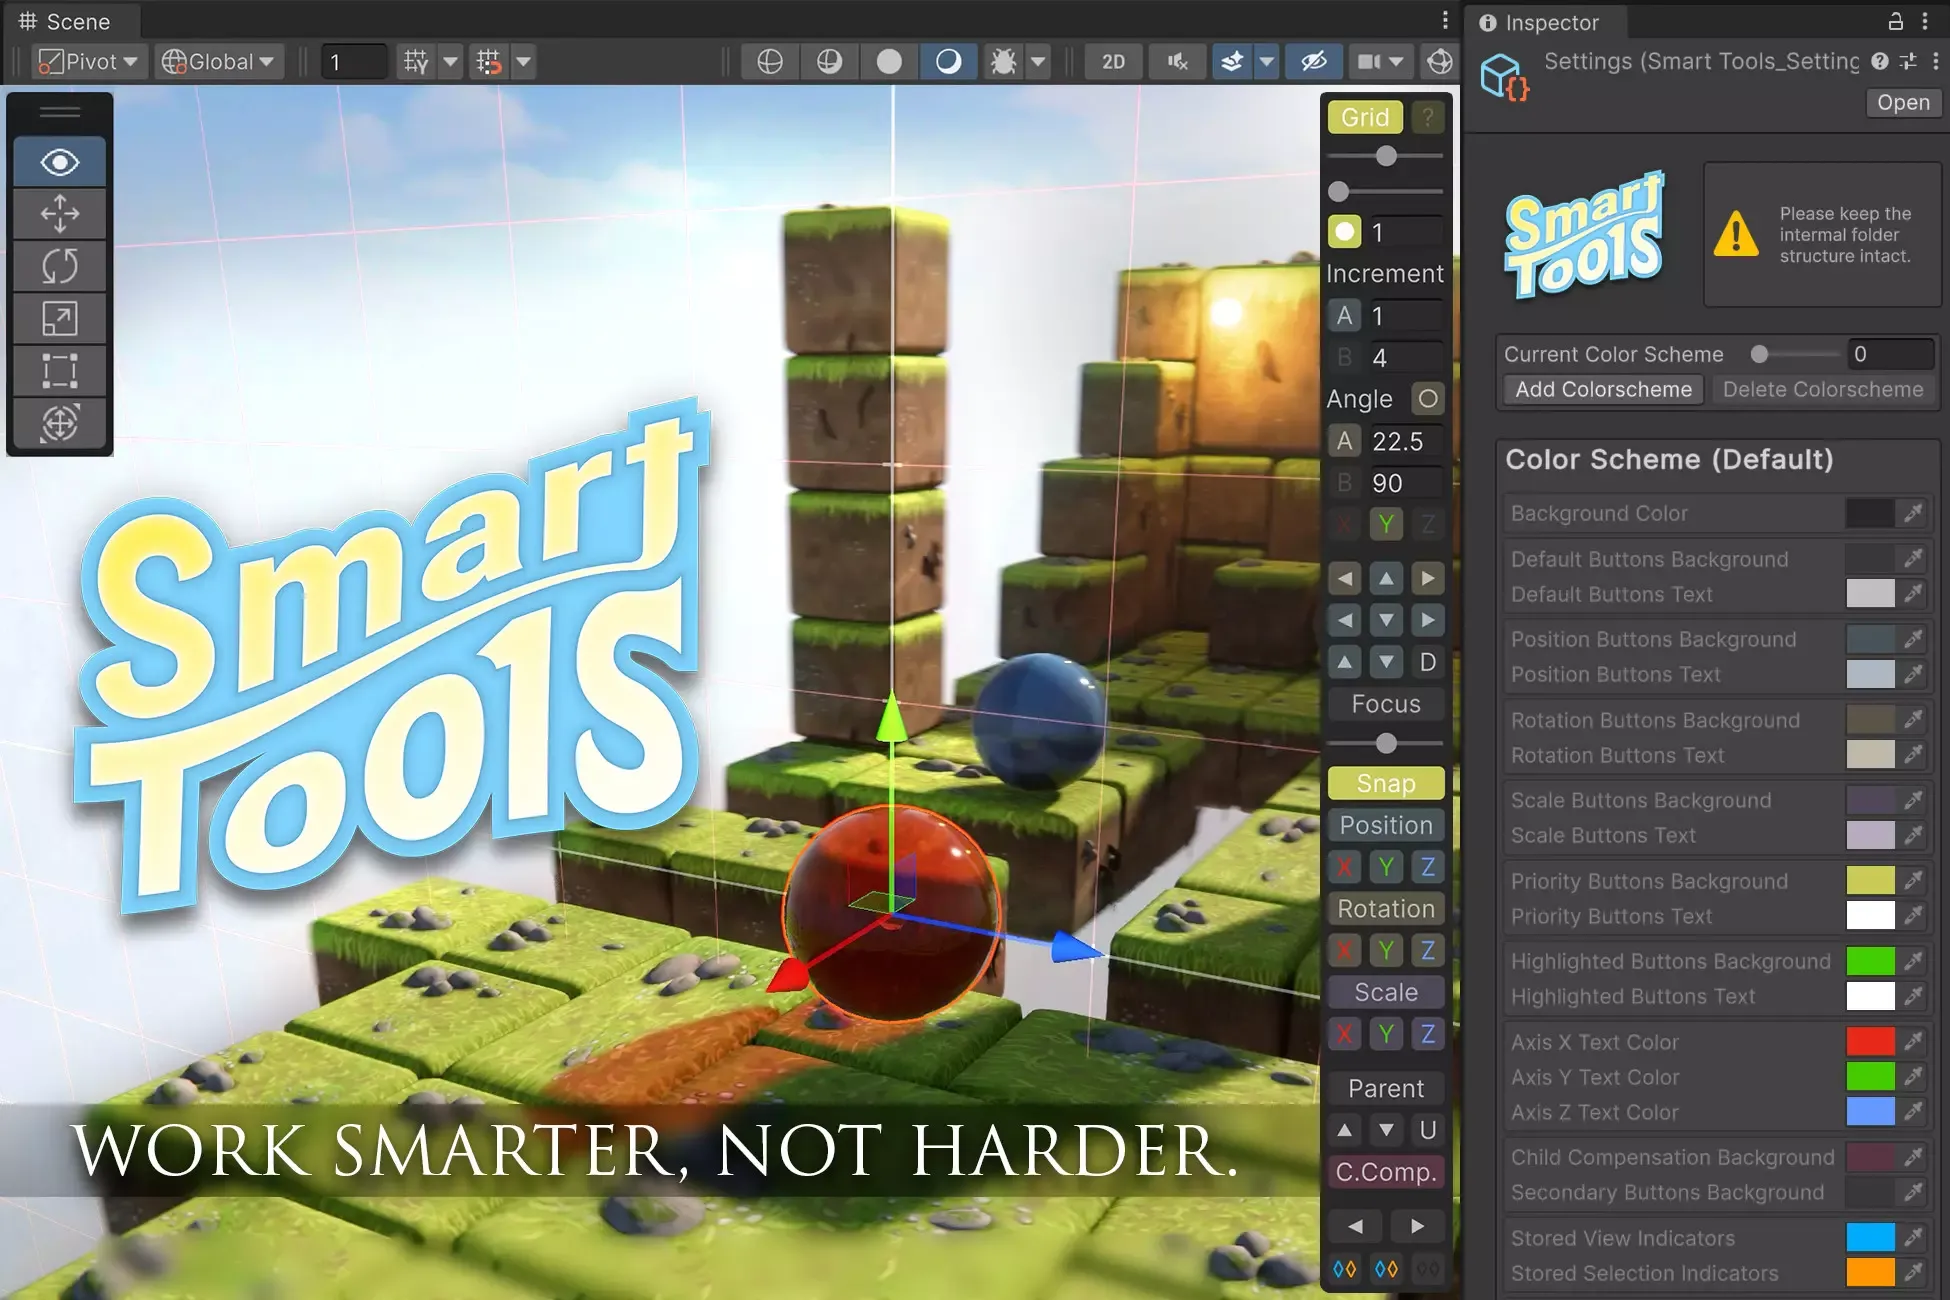This screenshot has width=1950, height=1300.
Task: Toggle the 2D view mode
Action: tap(1113, 62)
